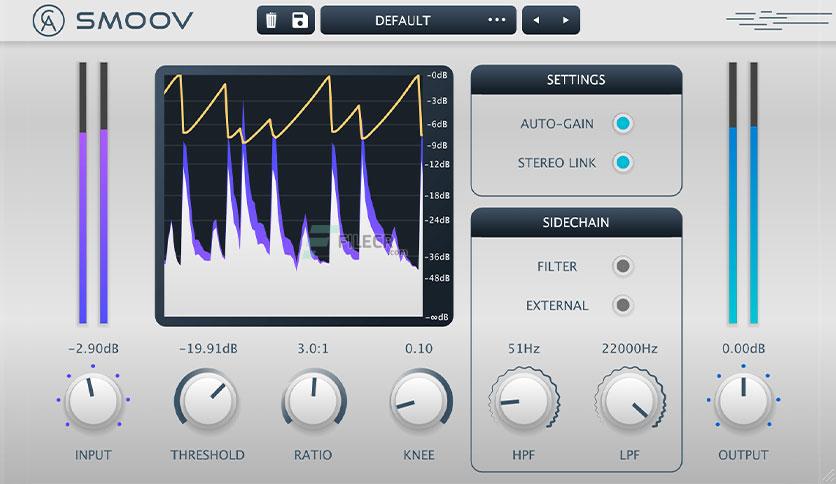Click the -48dB scale label
This screenshot has height=484, width=836.
pos(438,278)
